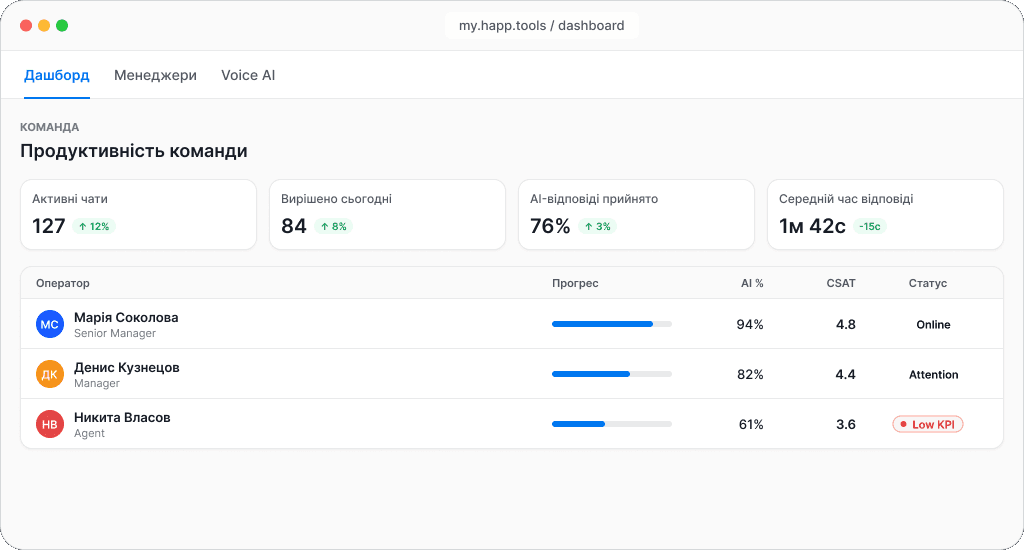1024x550 pixels.
Task: Click the Оператор column header
Action: coord(63,283)
